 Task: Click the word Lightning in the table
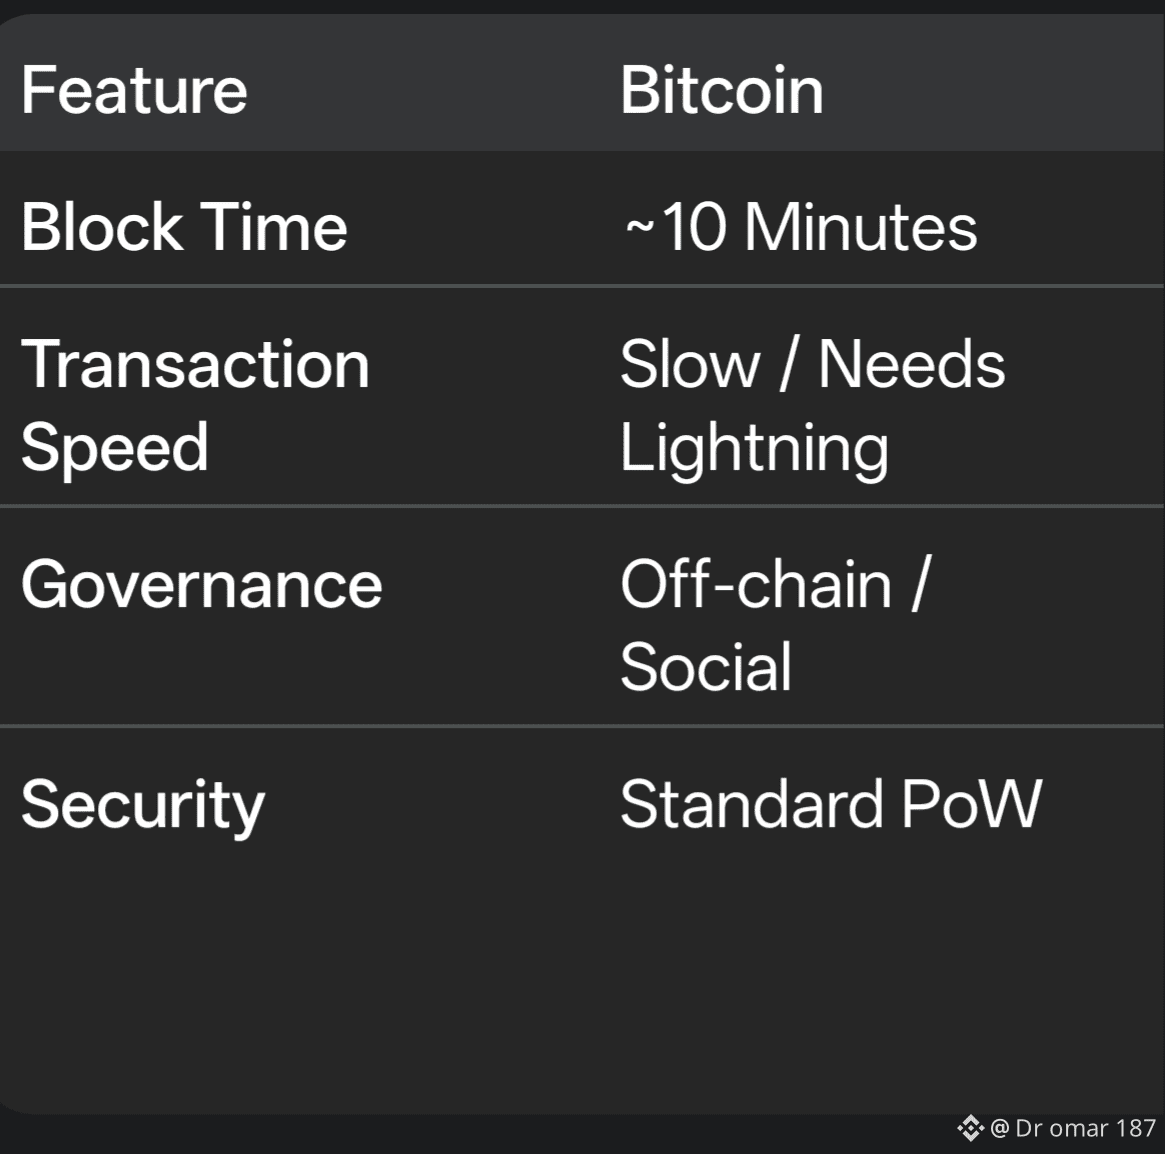753,448
